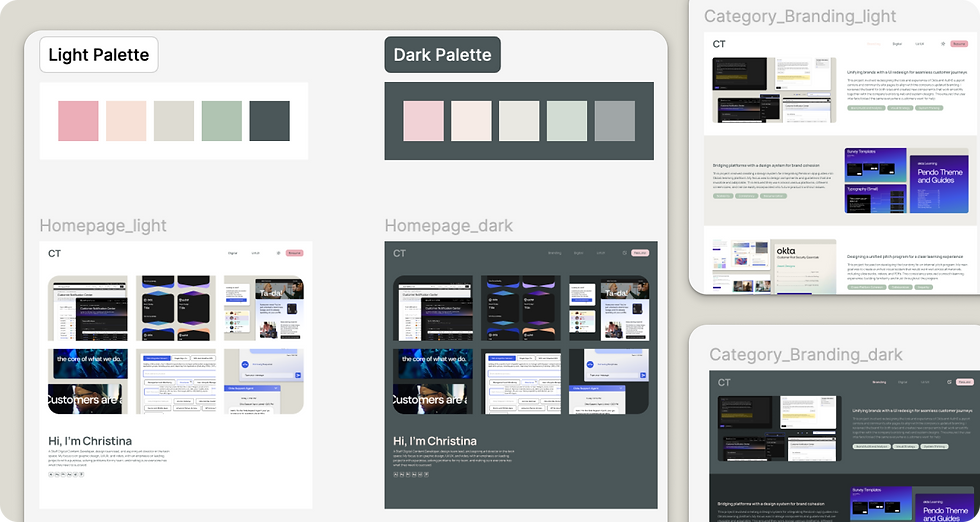Click 'Unifying brands' project title in Category_Branding_light
Image resolution: width=980 pixels, height=522 pixels.
click(x=907, y=73)
